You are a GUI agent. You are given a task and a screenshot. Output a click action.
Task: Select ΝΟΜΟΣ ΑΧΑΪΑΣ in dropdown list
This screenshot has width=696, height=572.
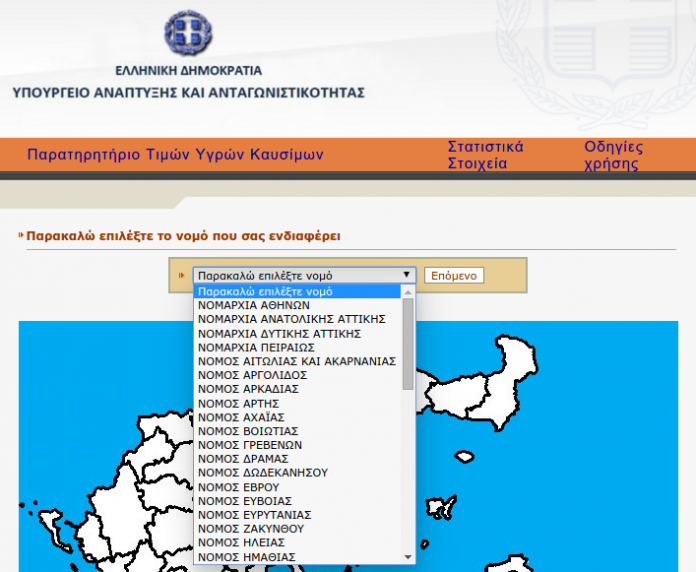(297, 417)
